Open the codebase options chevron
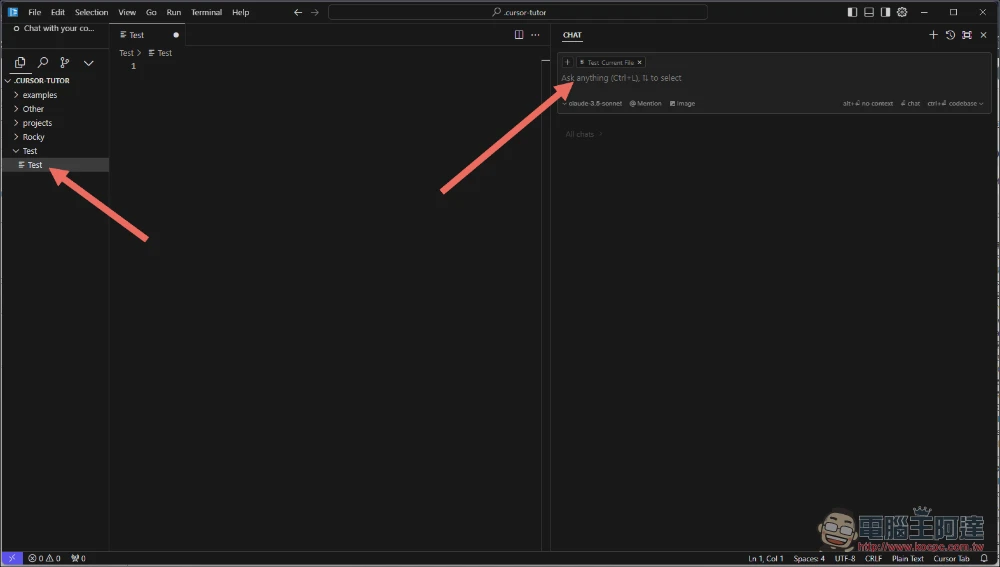The image size is (1000, 567). tap(981, 103)
